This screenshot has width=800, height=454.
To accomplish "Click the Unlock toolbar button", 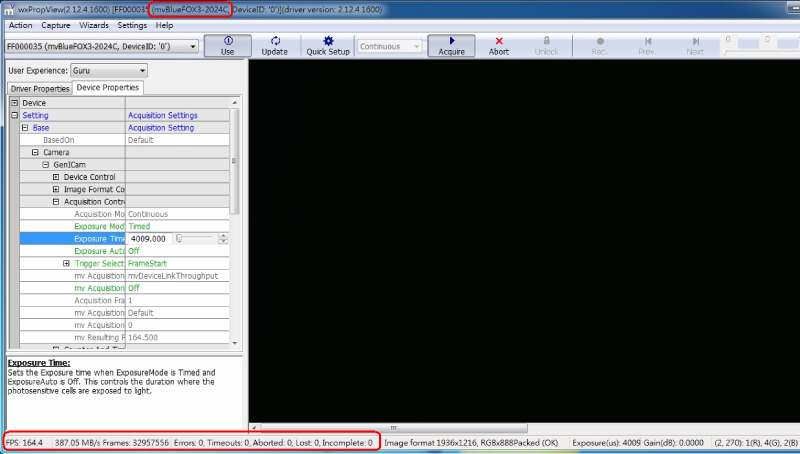I will 547,46.
